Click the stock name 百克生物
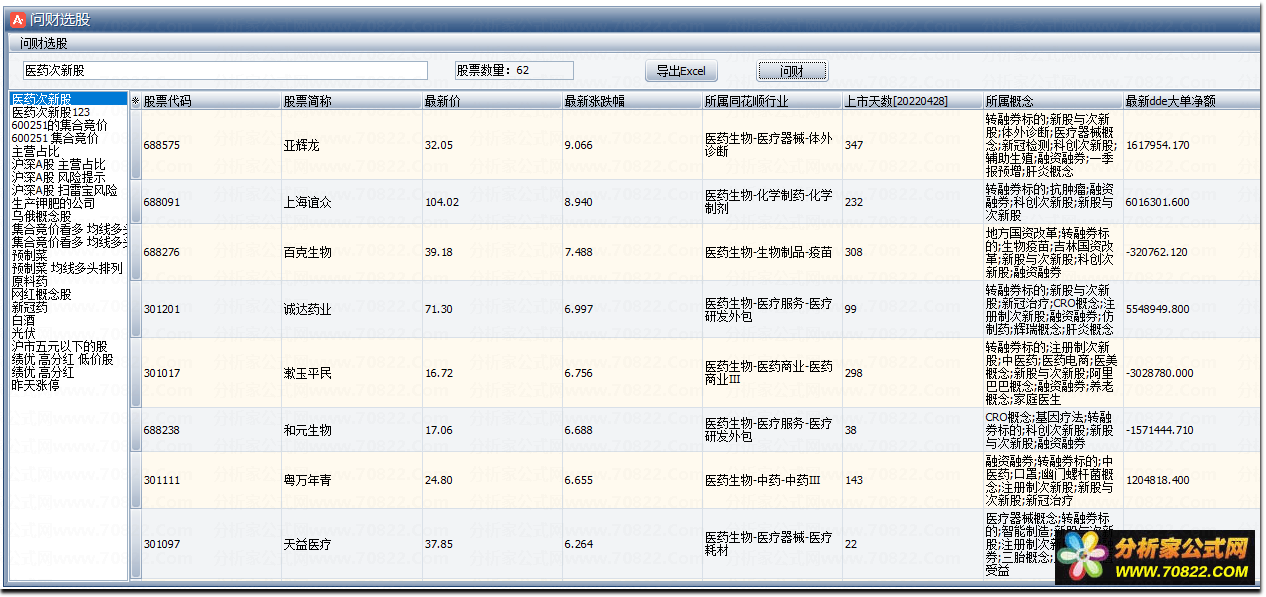 (307, 252)
